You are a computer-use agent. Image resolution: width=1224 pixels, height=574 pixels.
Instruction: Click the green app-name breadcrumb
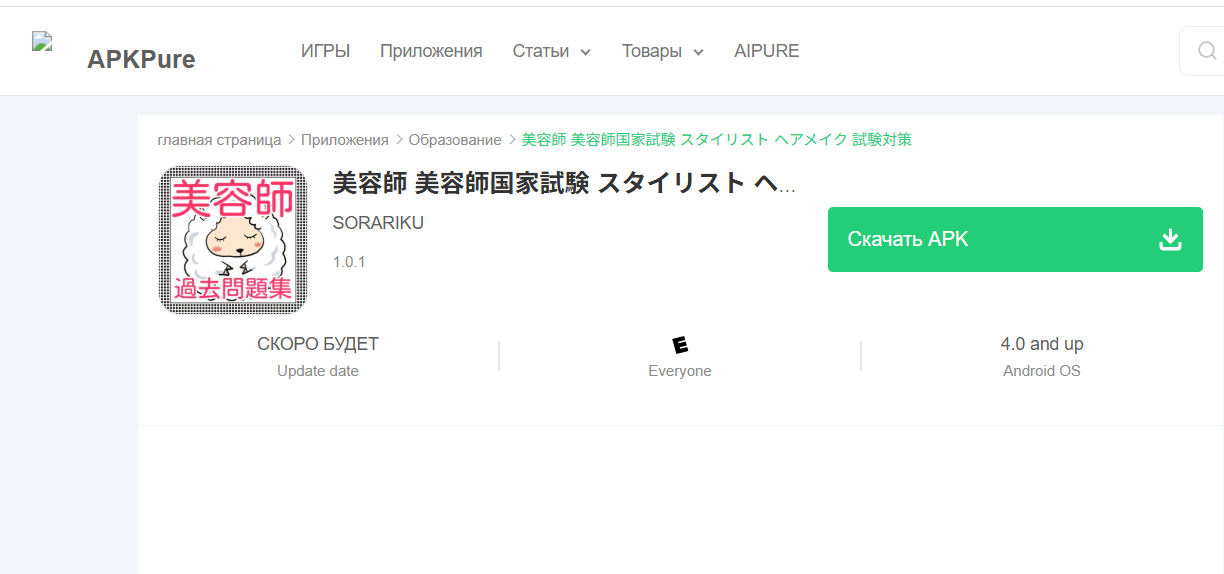717,140
